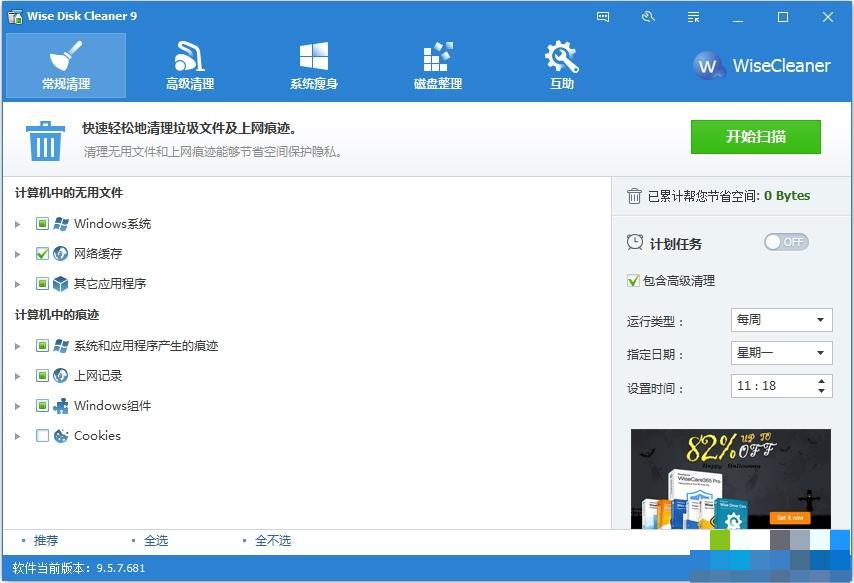Enable the Cookies checkbox
The height and width of the screenshot is (583, 854).
[41, 436]
